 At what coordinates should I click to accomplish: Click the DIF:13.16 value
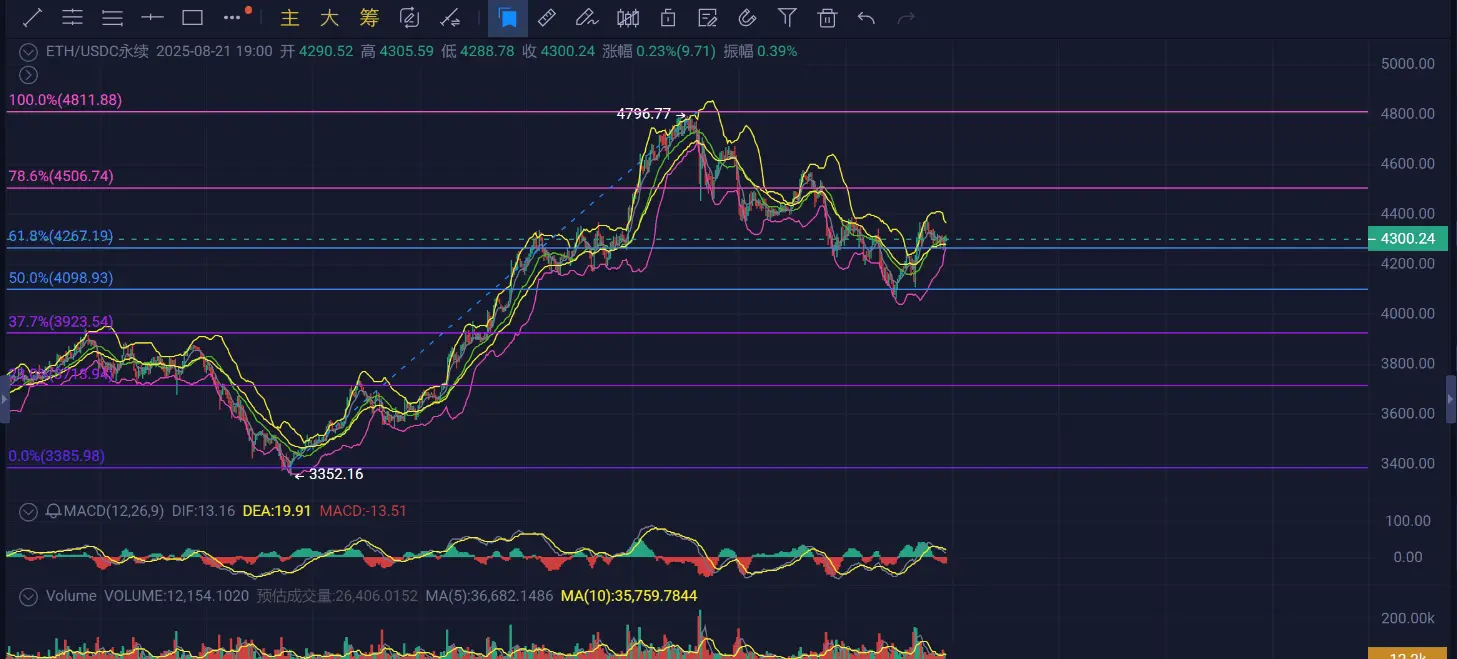(203, 511)
